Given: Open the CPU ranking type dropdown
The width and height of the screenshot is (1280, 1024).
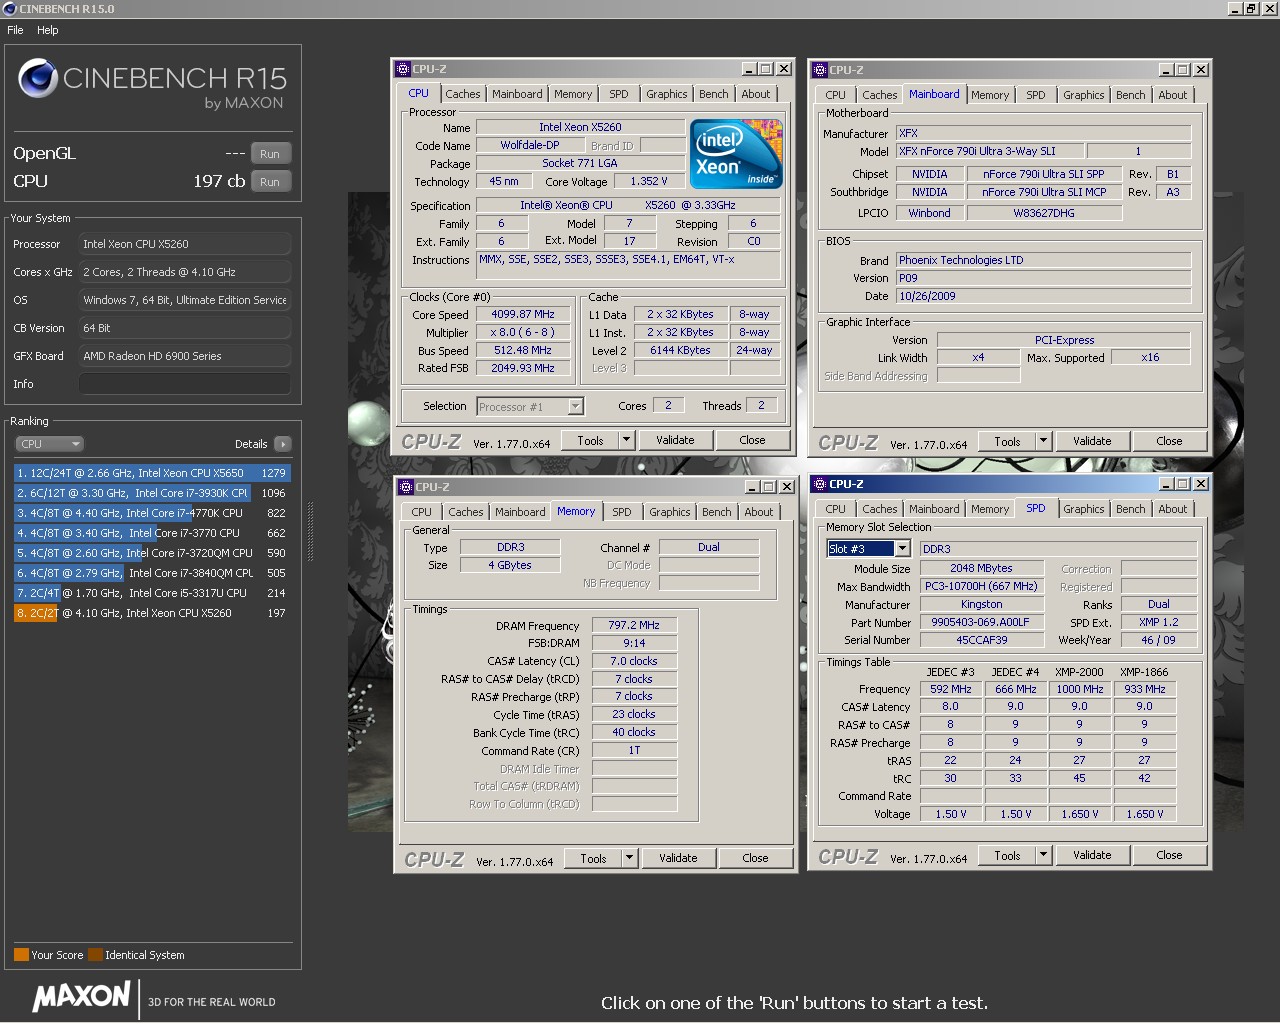Looking at the screenshot, I should (49, 444).
